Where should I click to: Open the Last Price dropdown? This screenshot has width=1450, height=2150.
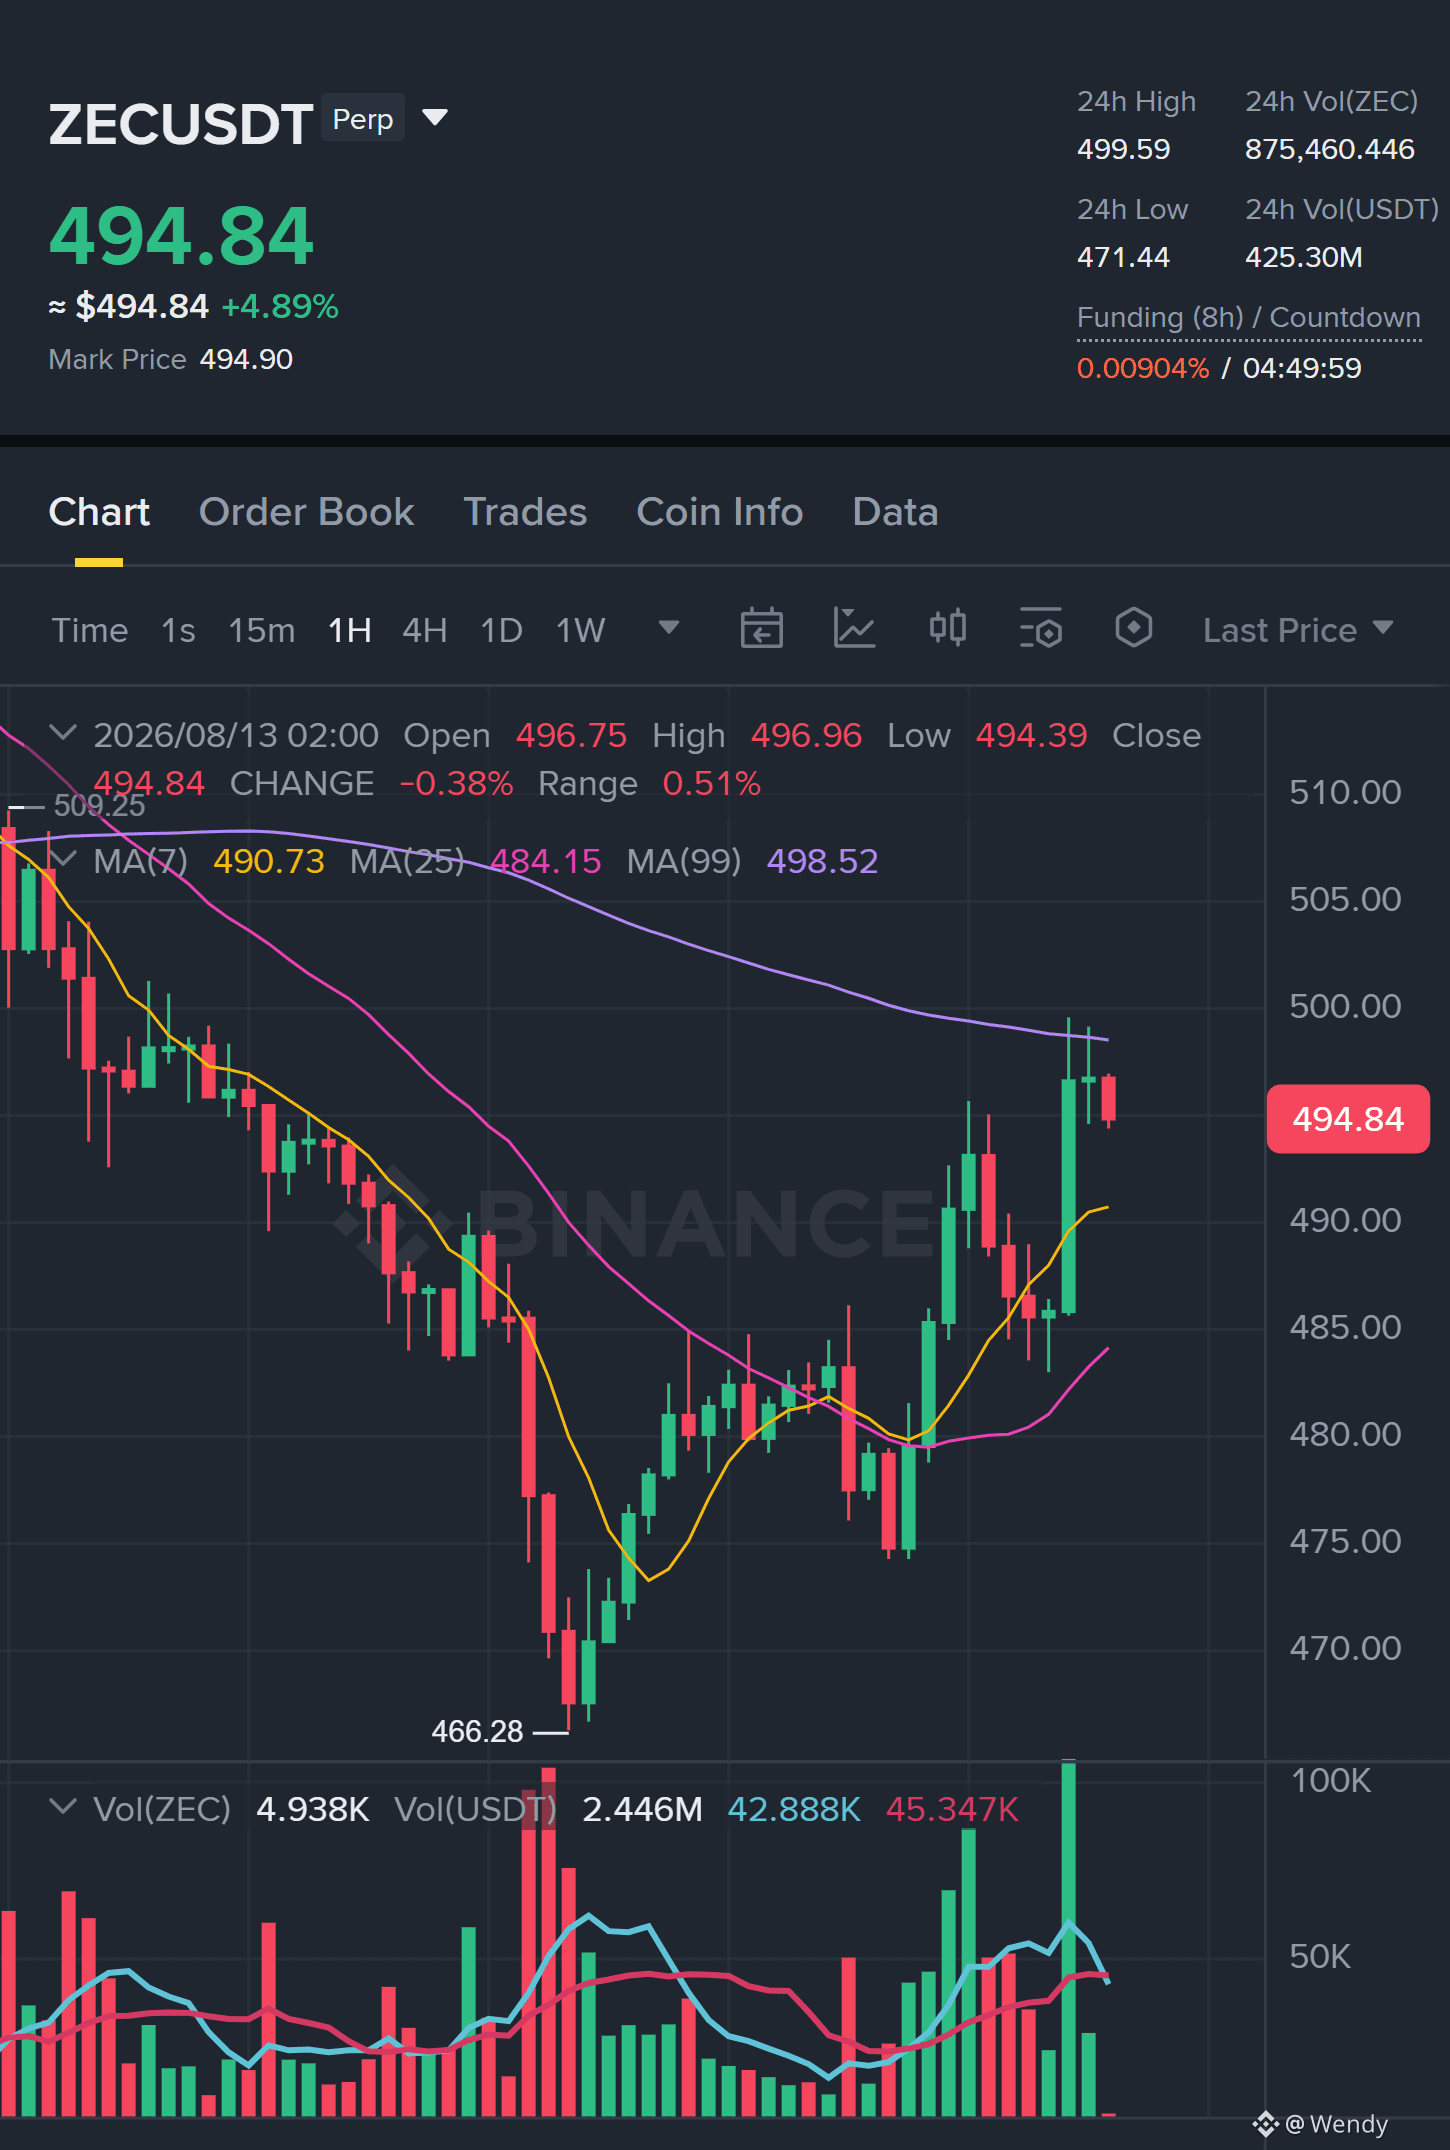click(1297, 630)
